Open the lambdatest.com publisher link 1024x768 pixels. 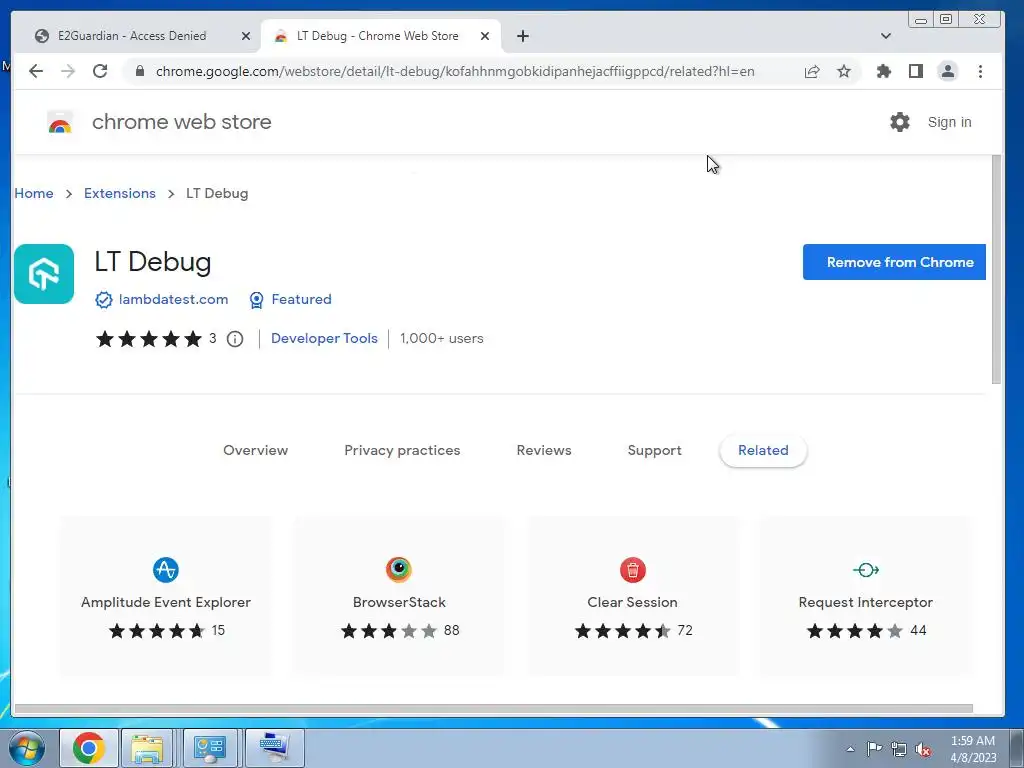point(173,299)
